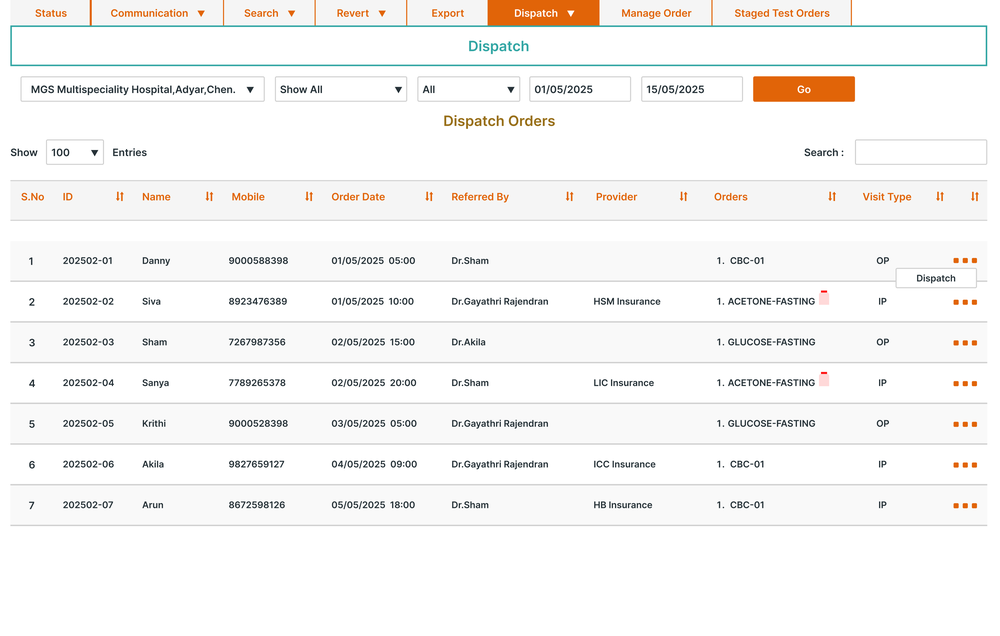Image resolution: width=1000 pixels, height=636 pixels.
Task: Sort the Referred By column
Action: coord(568,197)
